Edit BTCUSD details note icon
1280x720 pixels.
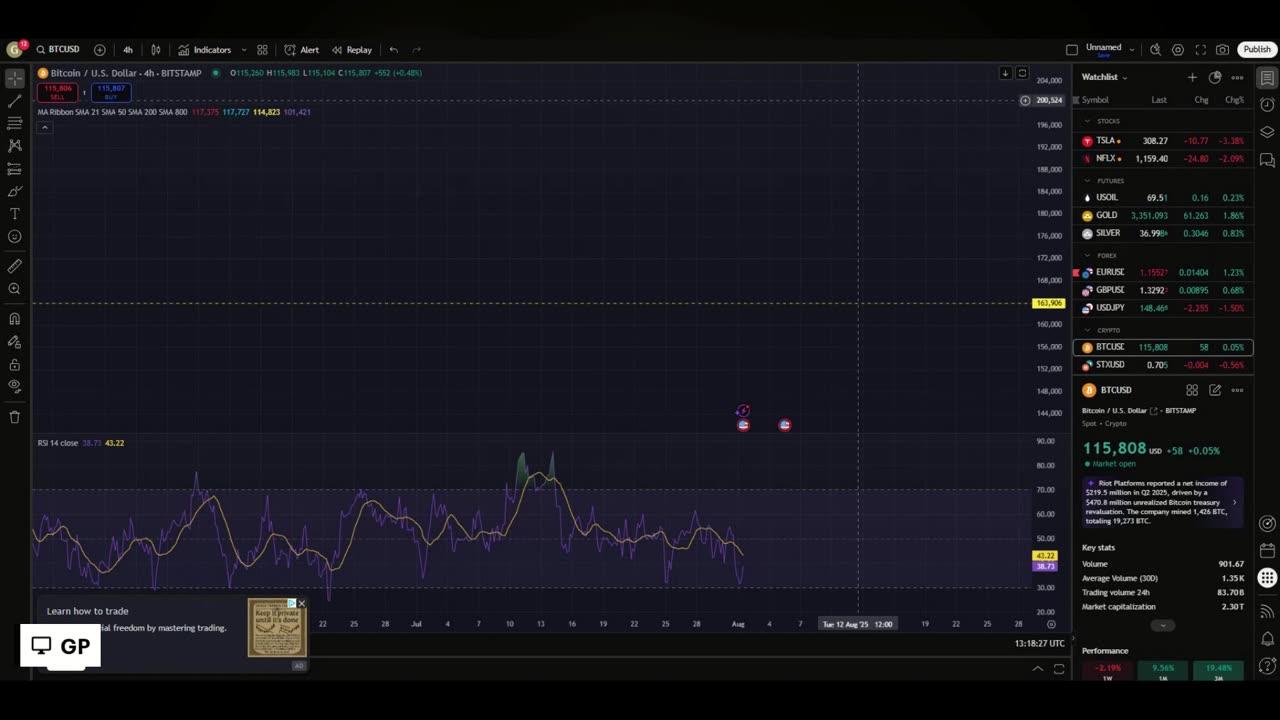tap(1215, 390)
